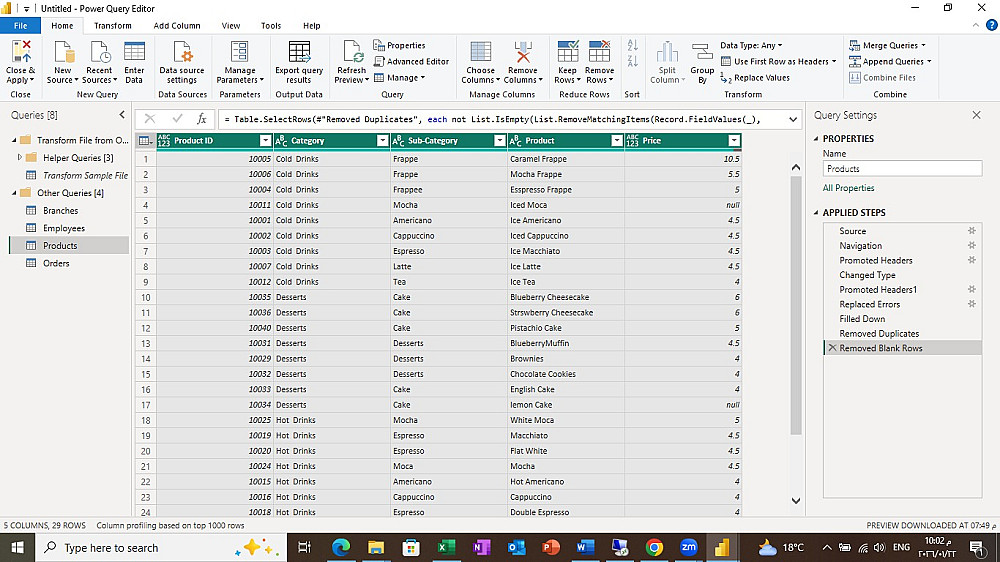This screenshot has height=562, width=1000.
Task: Click the Group By icon
Action: (x=702, y=52)
